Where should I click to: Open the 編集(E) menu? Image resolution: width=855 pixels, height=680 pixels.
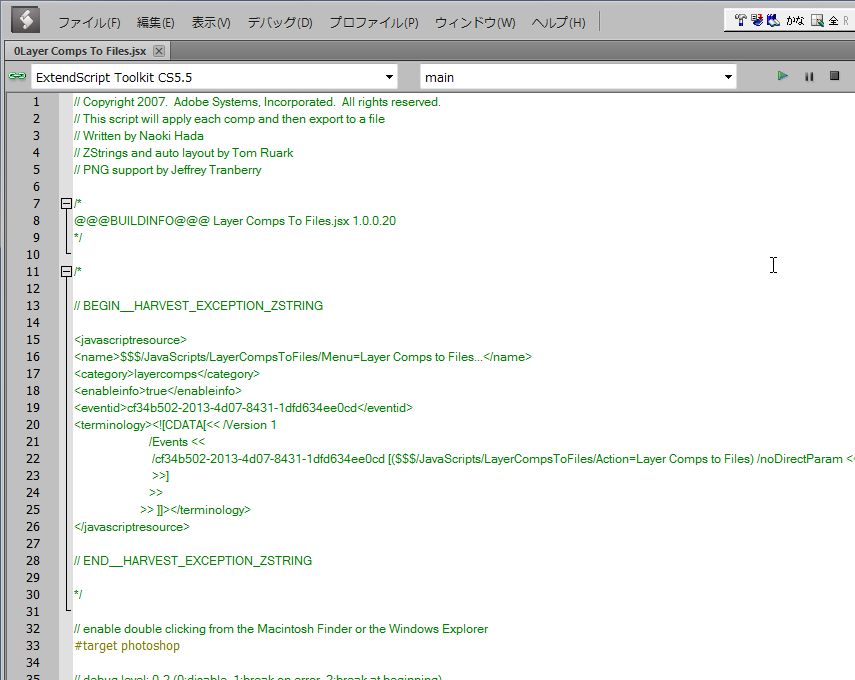point(155,22)
